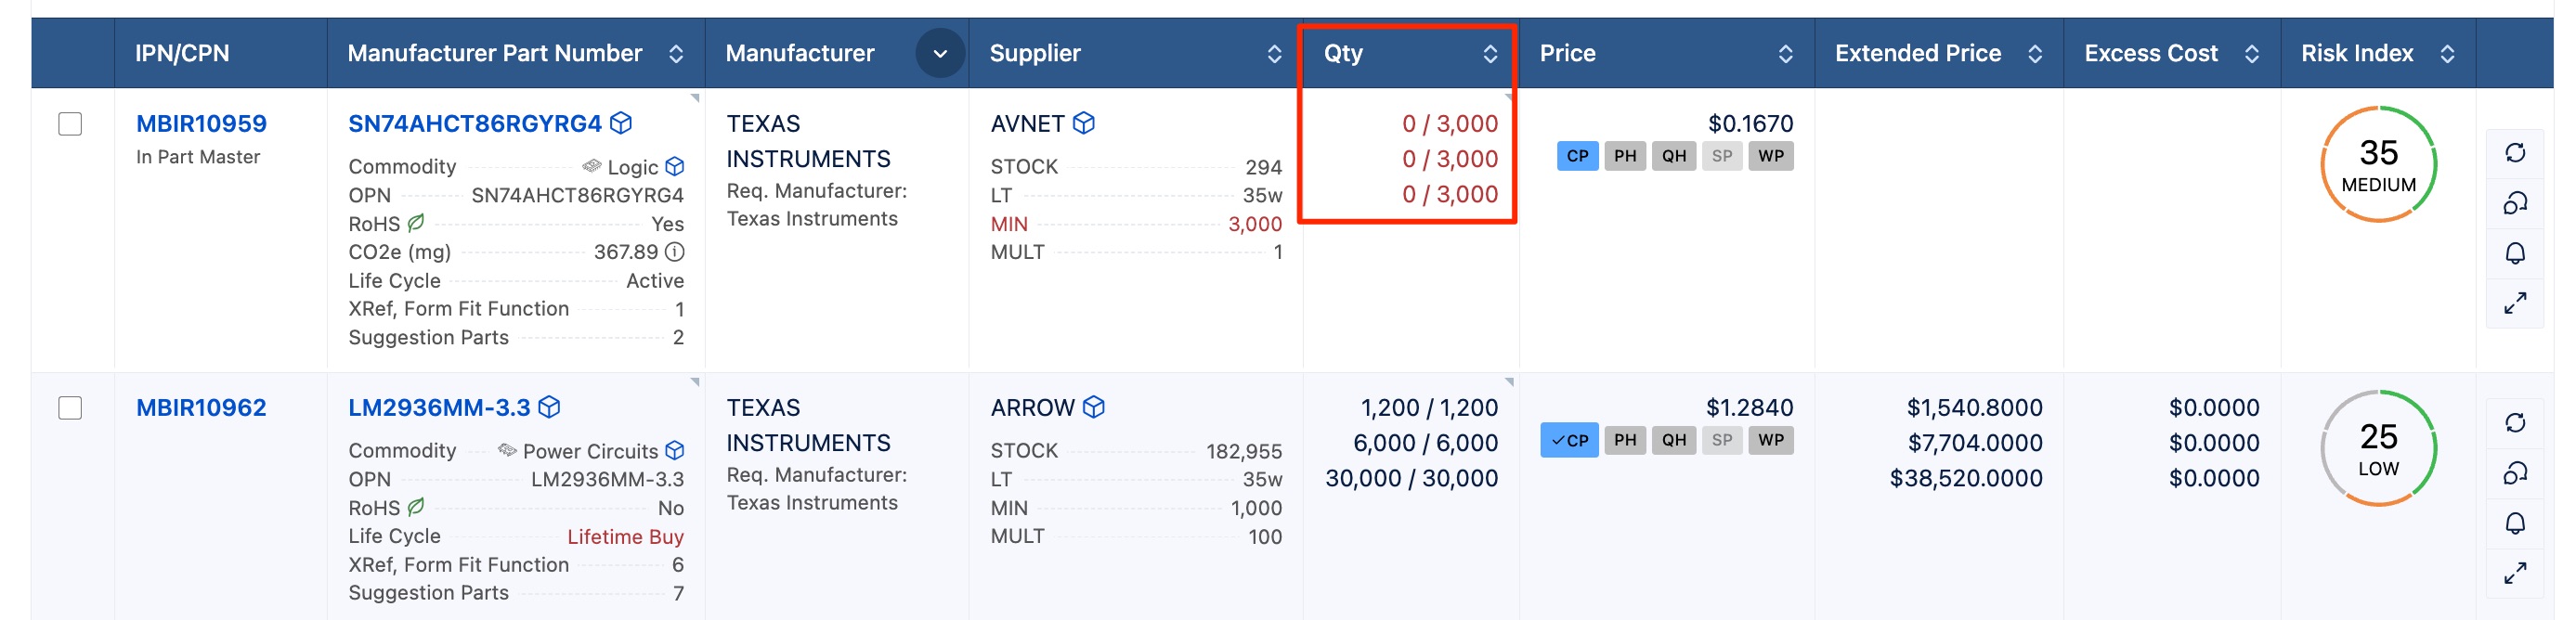Screen dimensions: 2576x620
Task: Click the Supplier column header
Action: click(x=1035, y=54)
